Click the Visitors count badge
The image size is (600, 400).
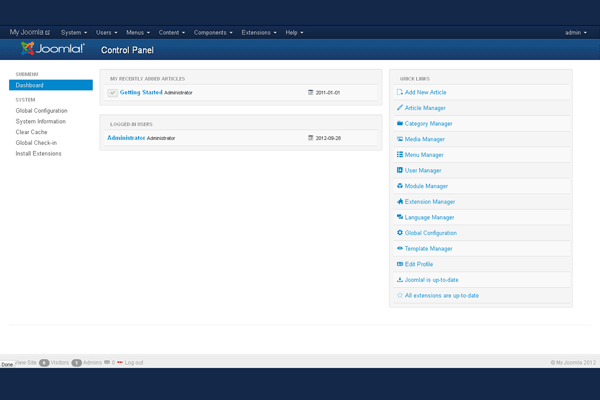[44, 362]
